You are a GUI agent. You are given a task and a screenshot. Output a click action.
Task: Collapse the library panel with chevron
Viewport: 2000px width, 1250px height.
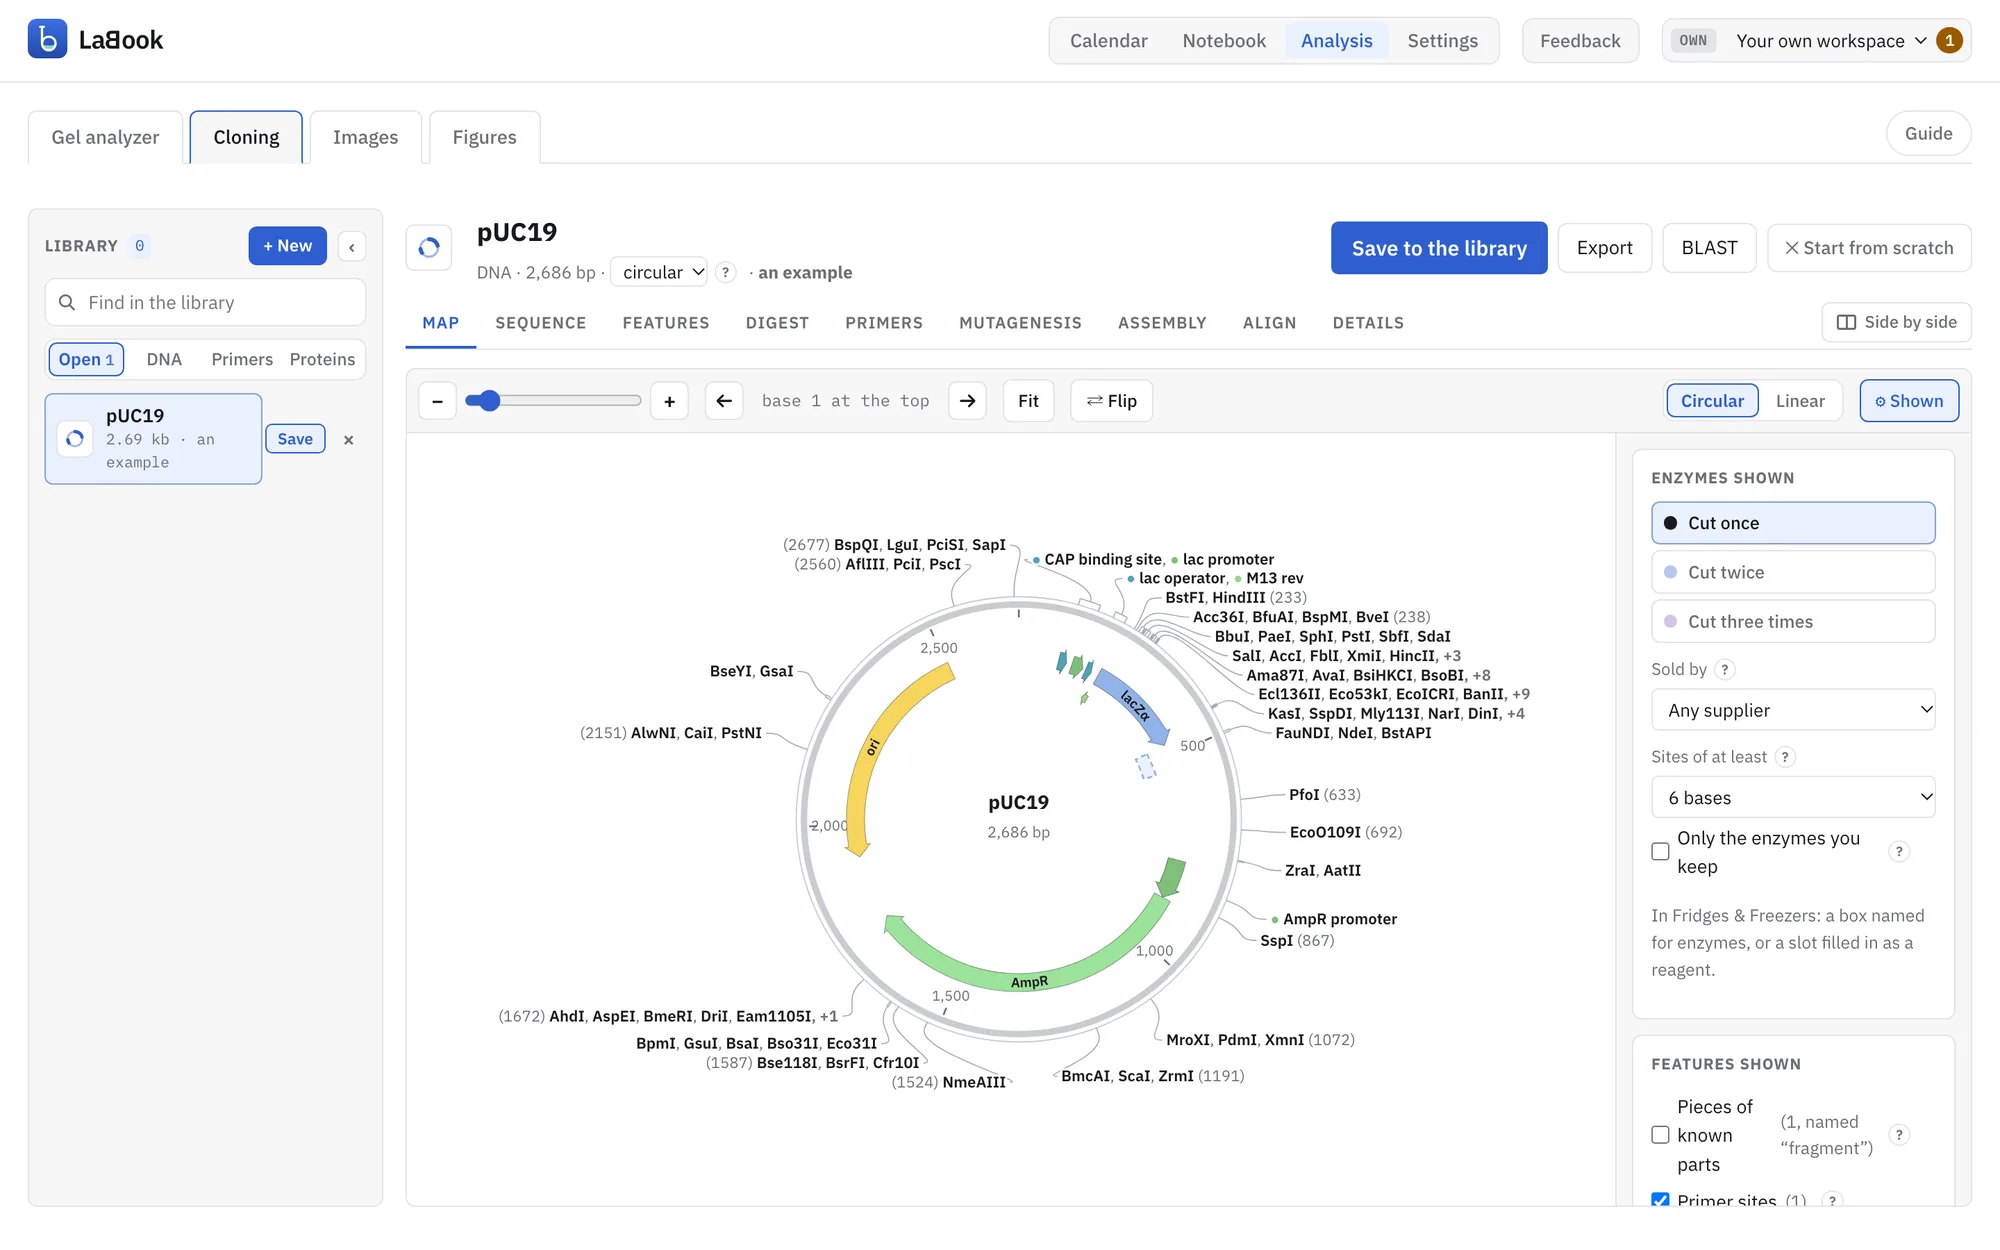(x=352, y=247)
